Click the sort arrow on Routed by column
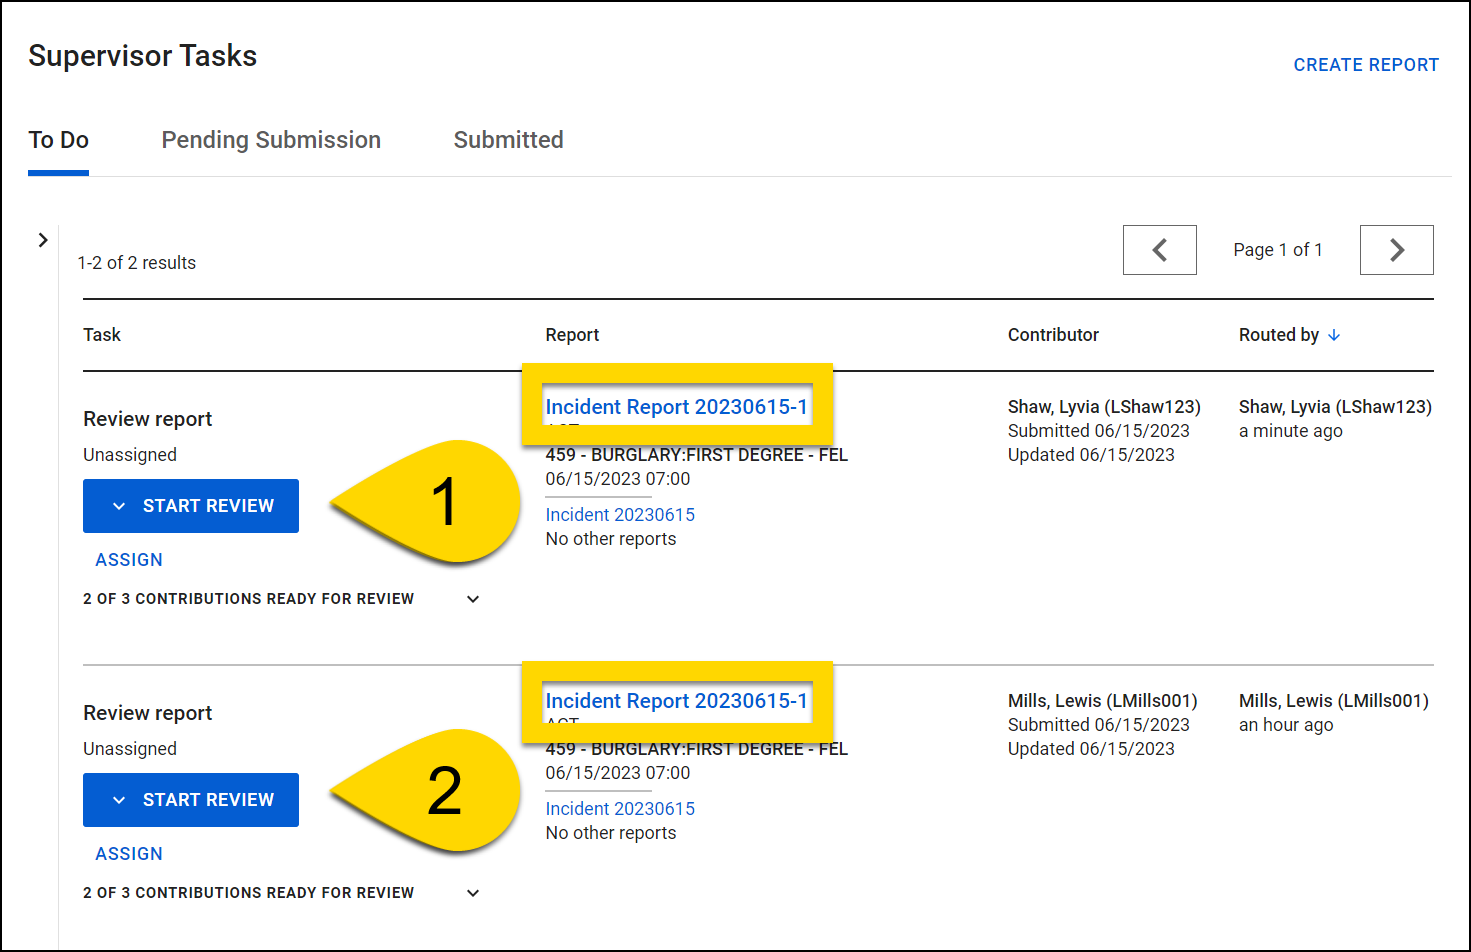1471x952 pixels. point(1335,335)
